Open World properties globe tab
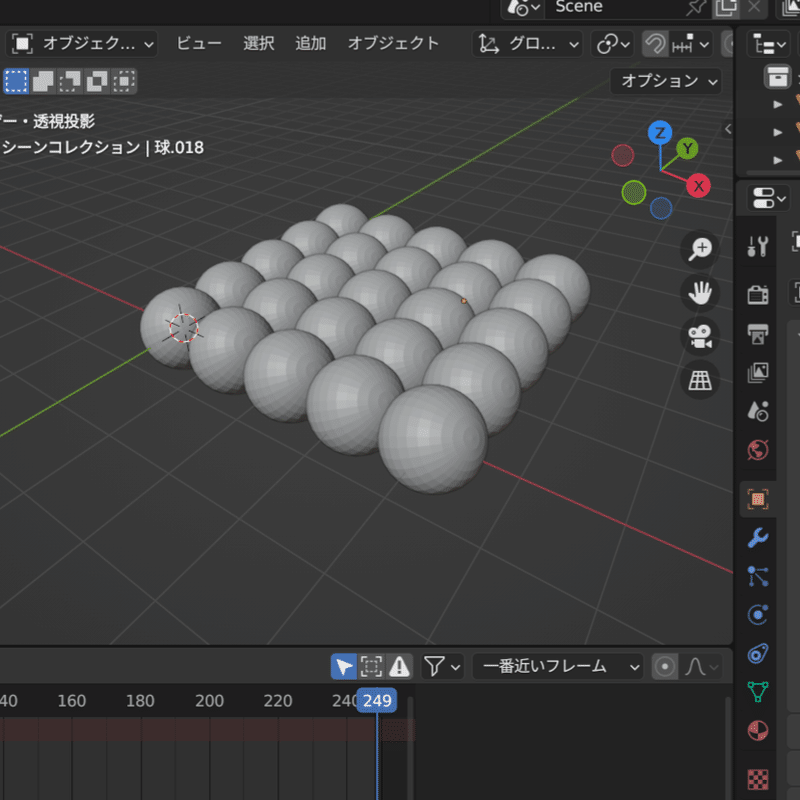Viewport: 800px width, 800px height. tap(757, 451)
